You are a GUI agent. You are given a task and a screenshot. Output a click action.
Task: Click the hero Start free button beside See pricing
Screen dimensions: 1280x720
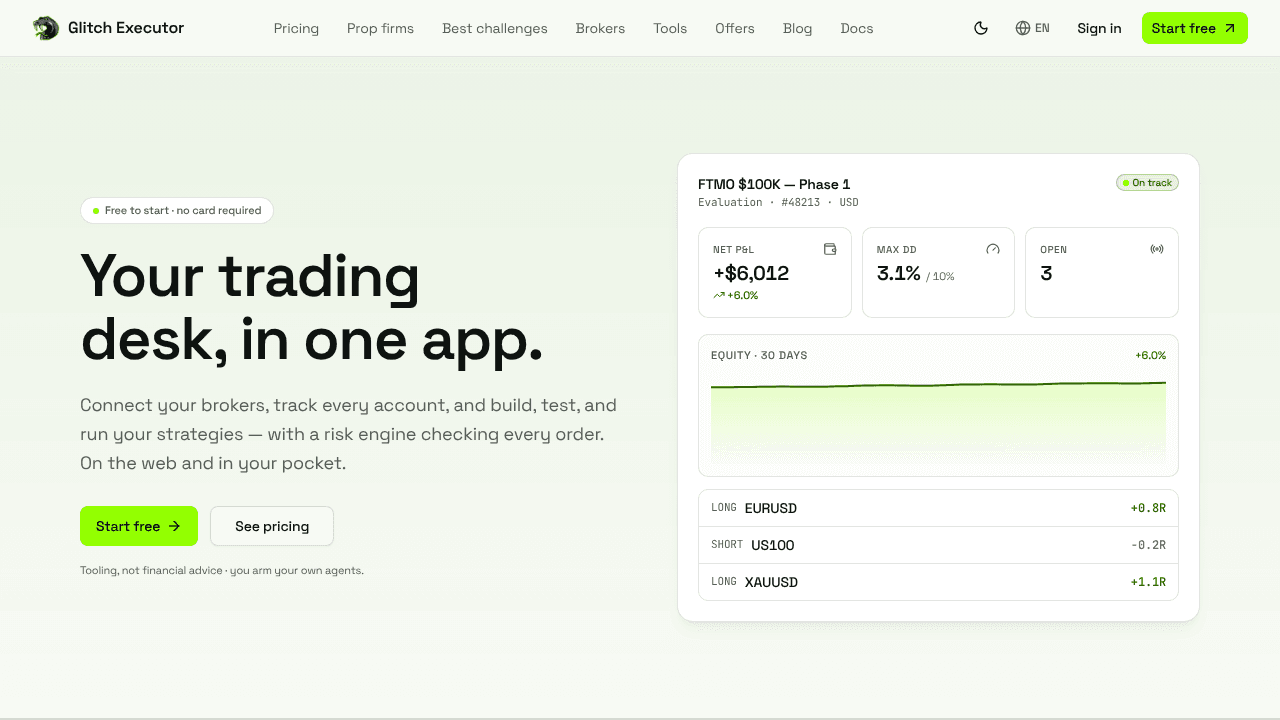tap(139, 526)
